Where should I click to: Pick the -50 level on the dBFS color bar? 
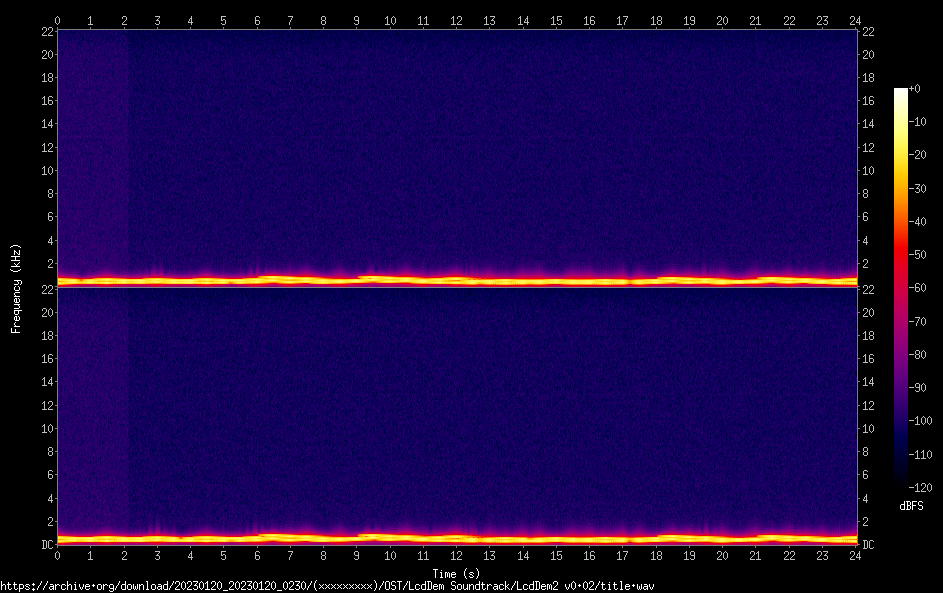pyautogui.click(x=902, y=252)
